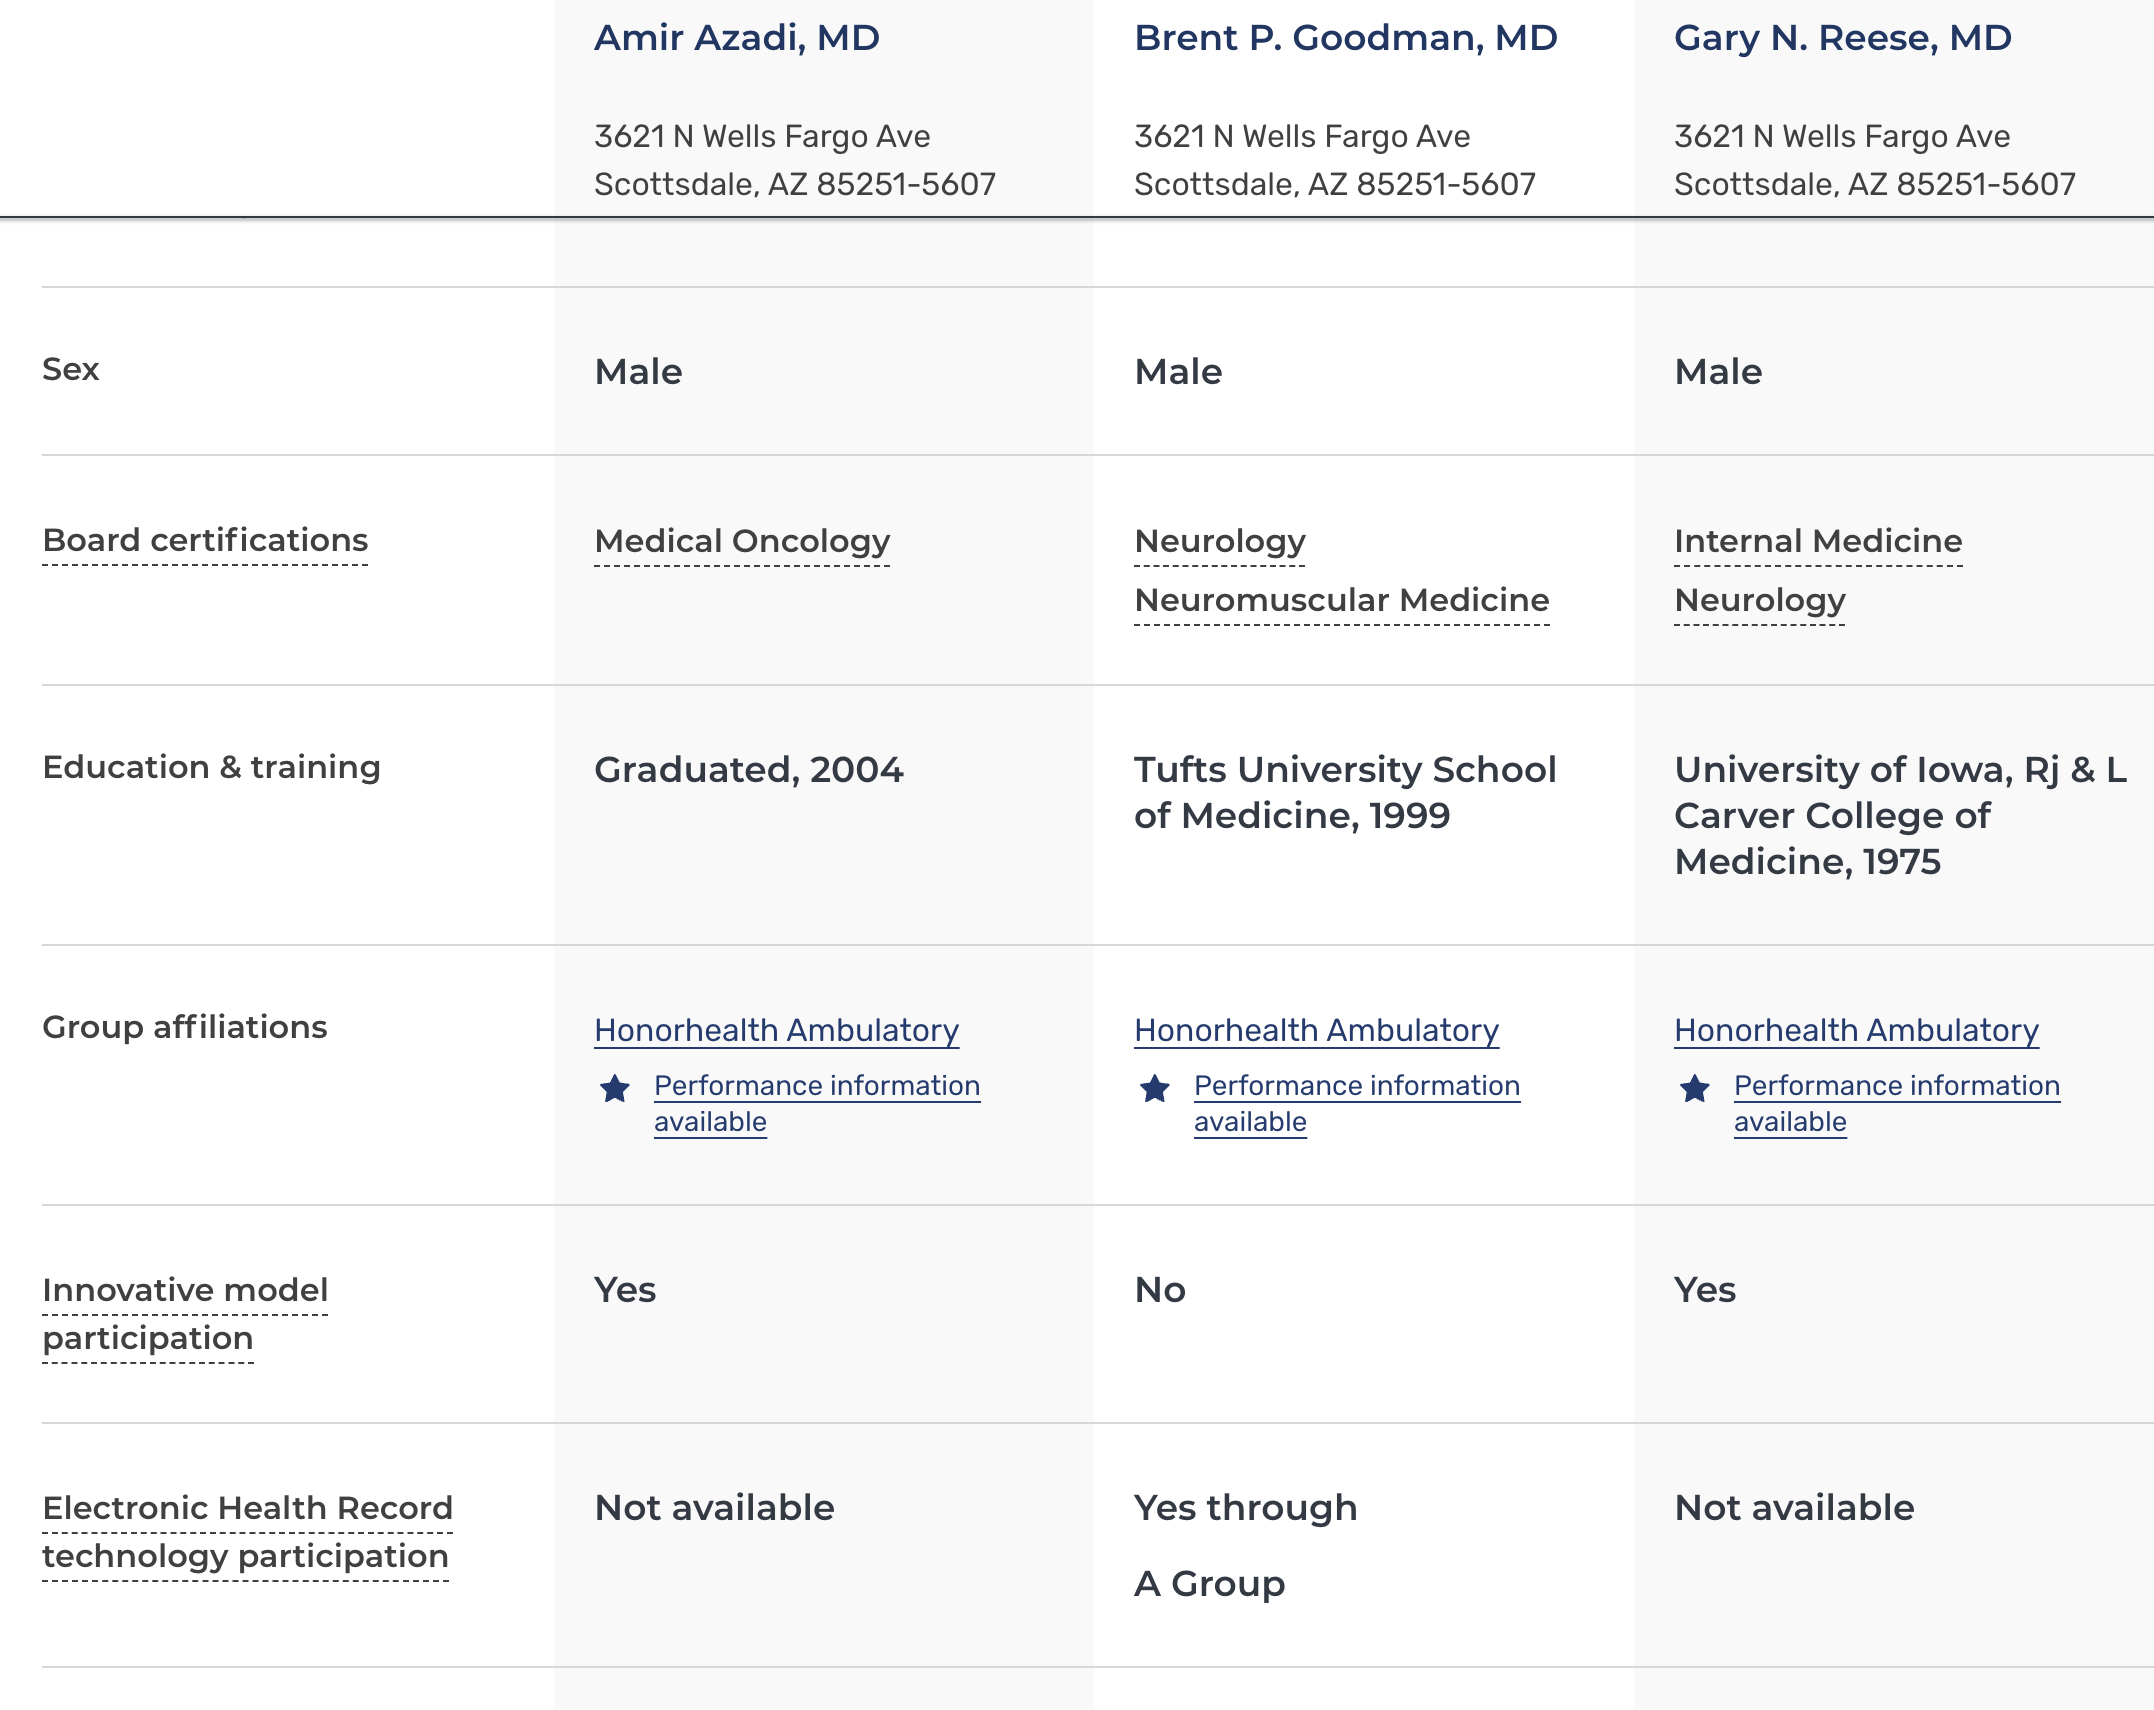The height and width of the screenshot is (1710, 2154).
Task: Open Honorhealth Ambulatory link under Gary Reese
Action: pyautogui.click(x=1857, y=1030)
